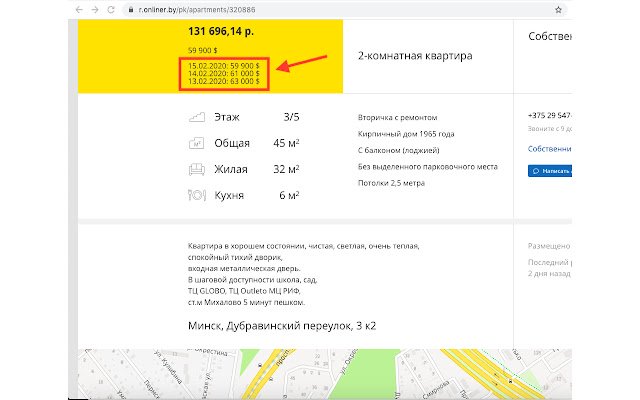The height and width of the screenshot is (400, 640).
Task: Click the stairs floor icon
Action: pos(197,118)
